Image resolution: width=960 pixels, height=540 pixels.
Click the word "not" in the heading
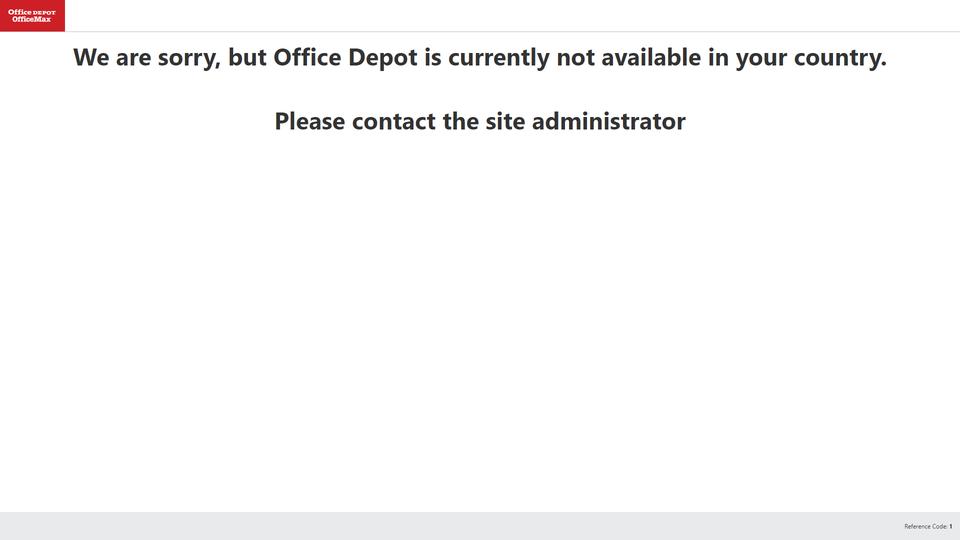[x=576, y=58]
